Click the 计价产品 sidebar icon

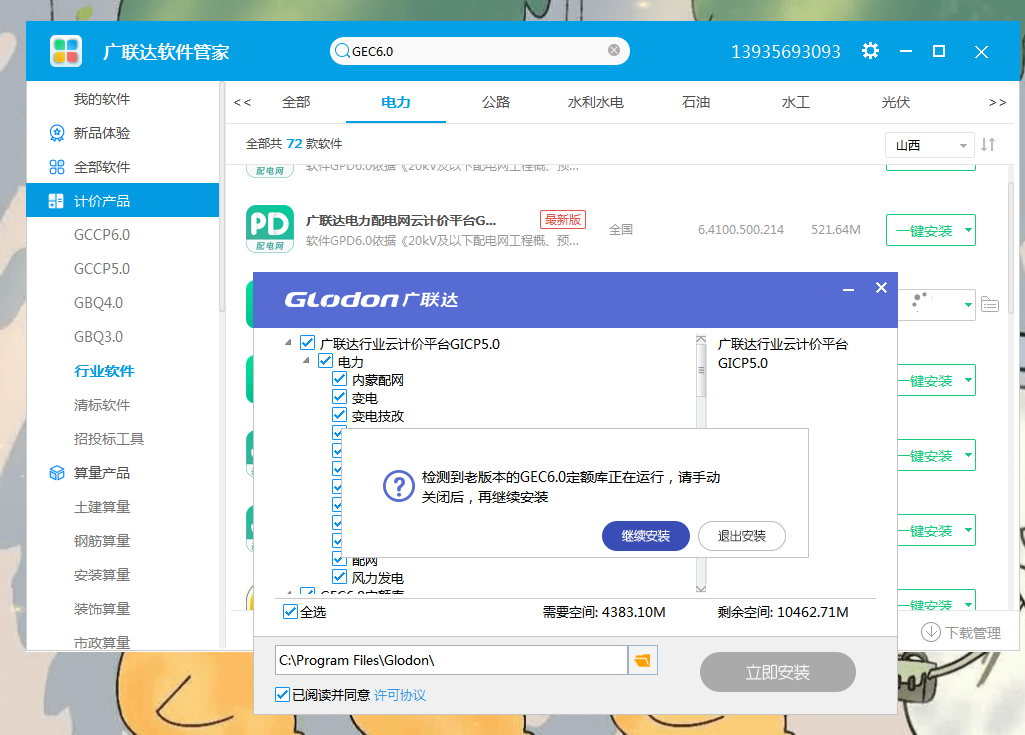pyautogui.click(x=56, y=201)
